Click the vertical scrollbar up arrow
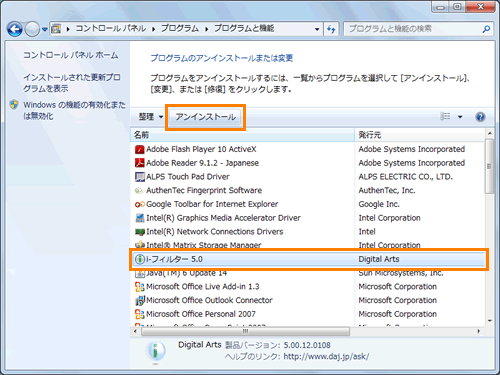 click(x=490, y=133)
